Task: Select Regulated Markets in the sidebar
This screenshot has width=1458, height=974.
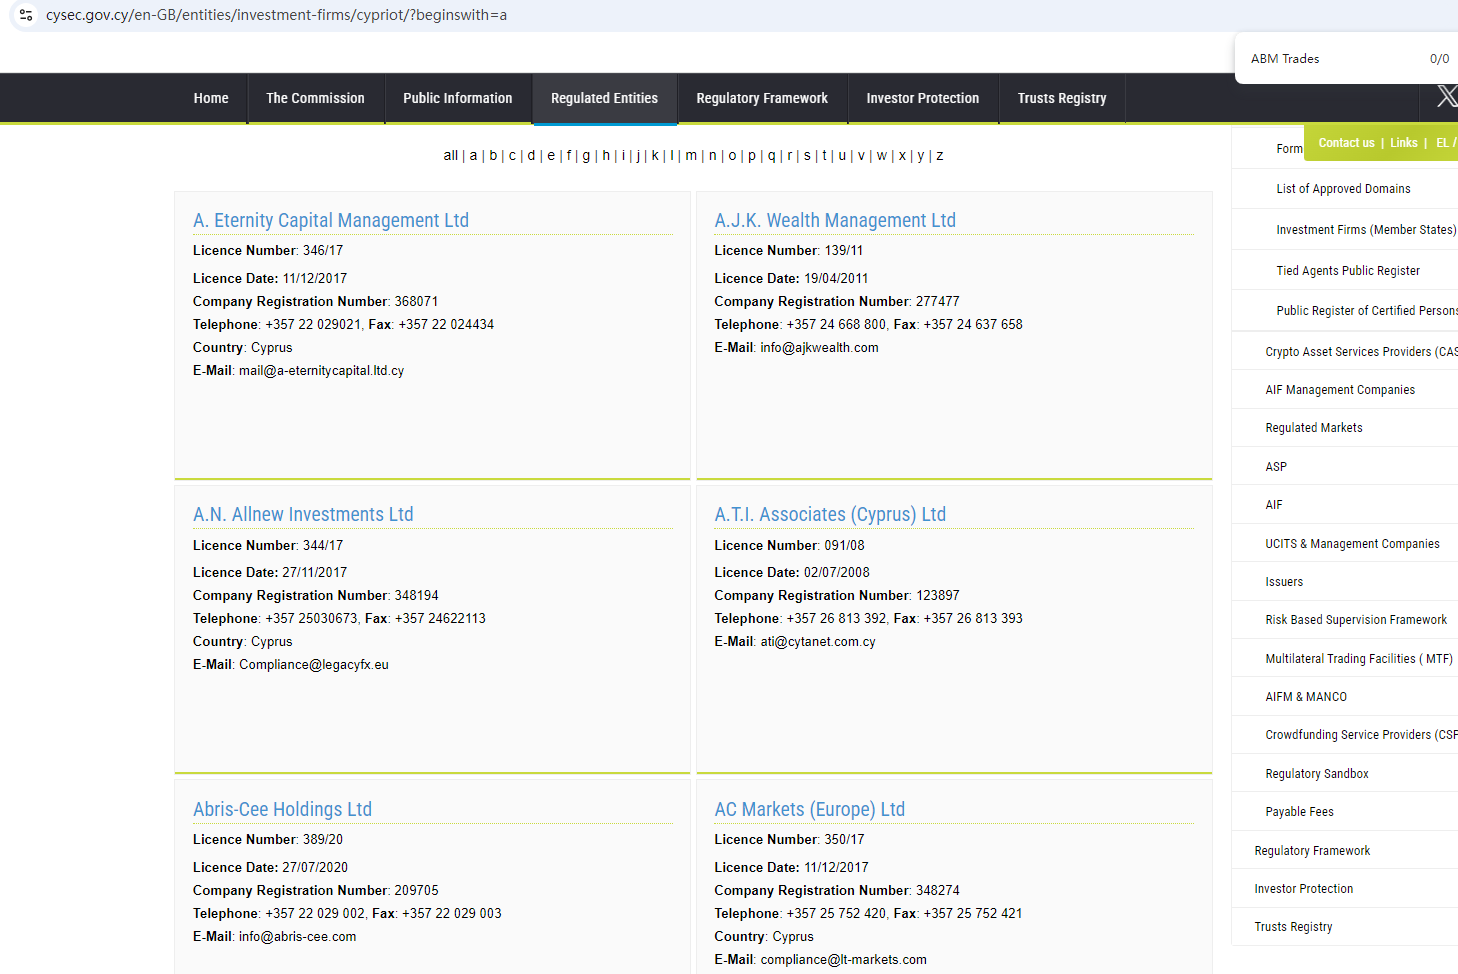Action: pyautogui.click(x=1313, y=428)
